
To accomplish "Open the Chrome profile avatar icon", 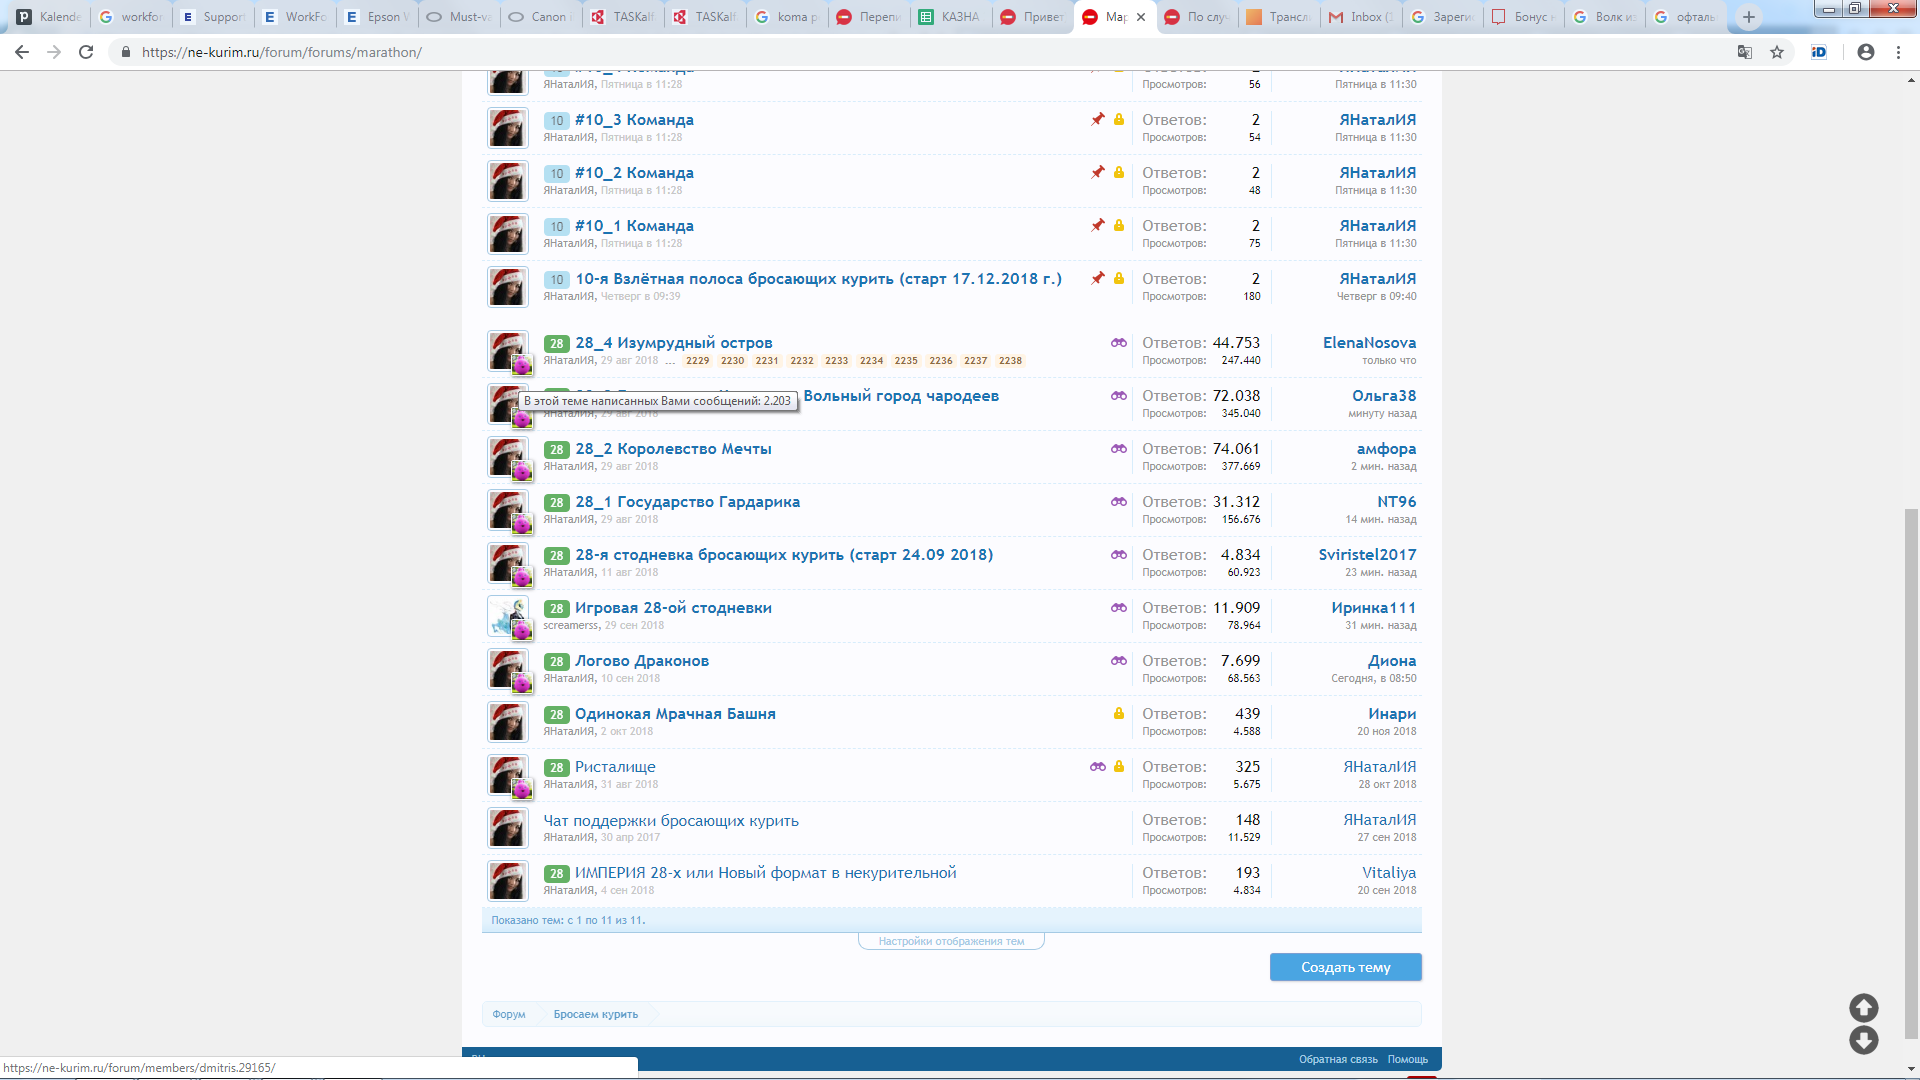I will (x=1865, y=52).
